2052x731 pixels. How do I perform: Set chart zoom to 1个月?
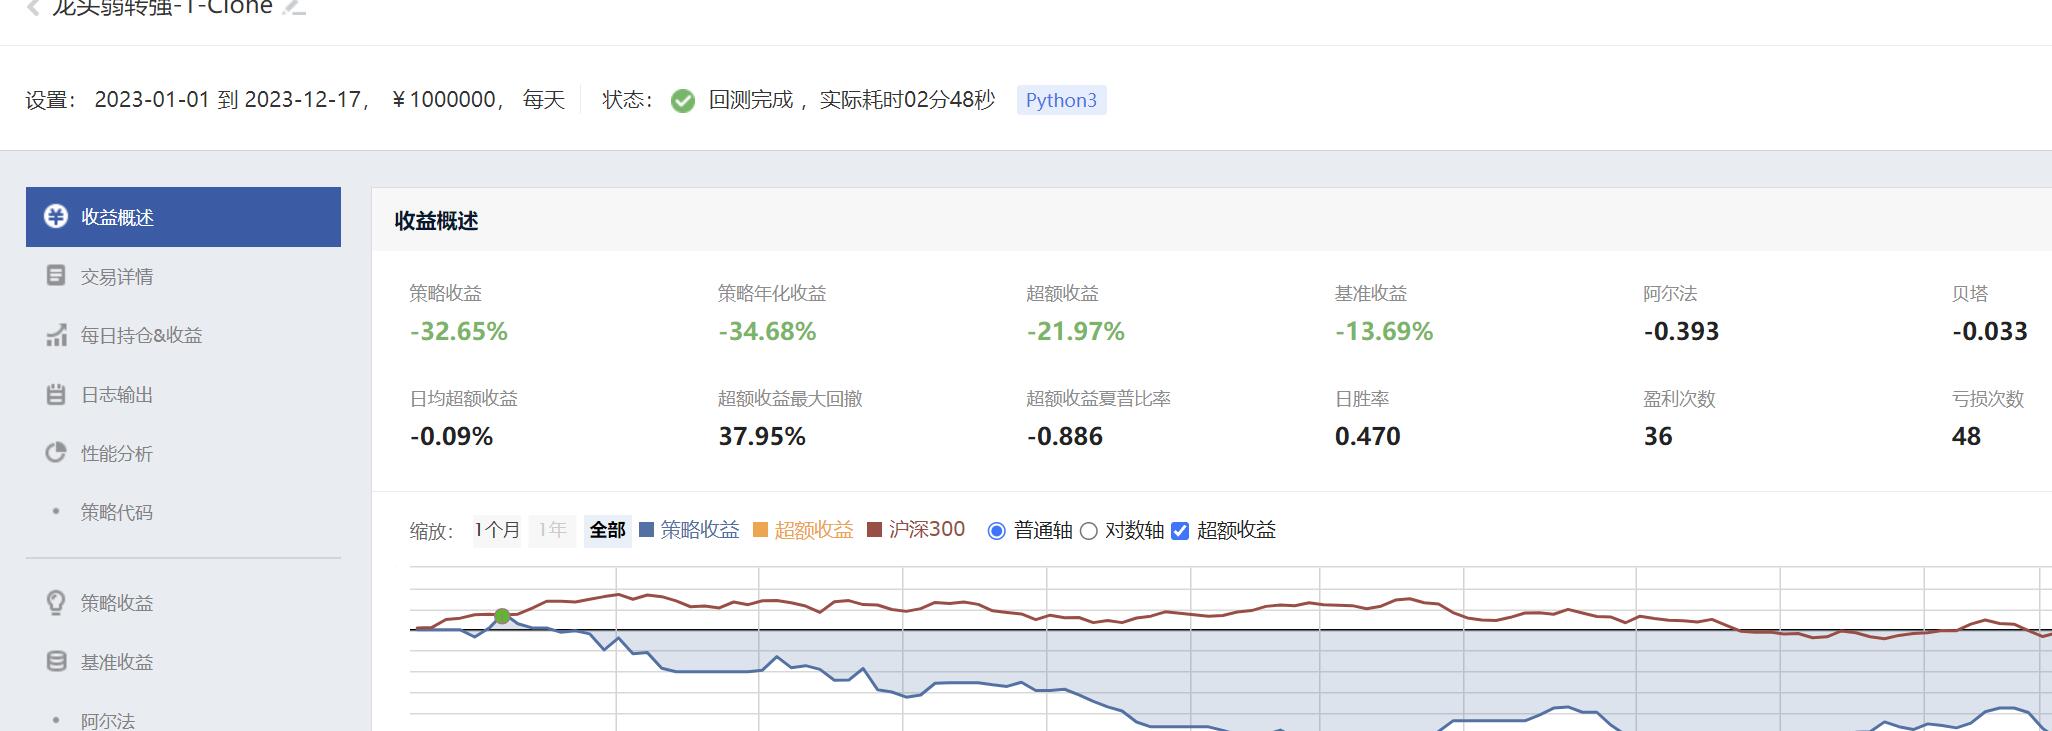coord(497,530)
